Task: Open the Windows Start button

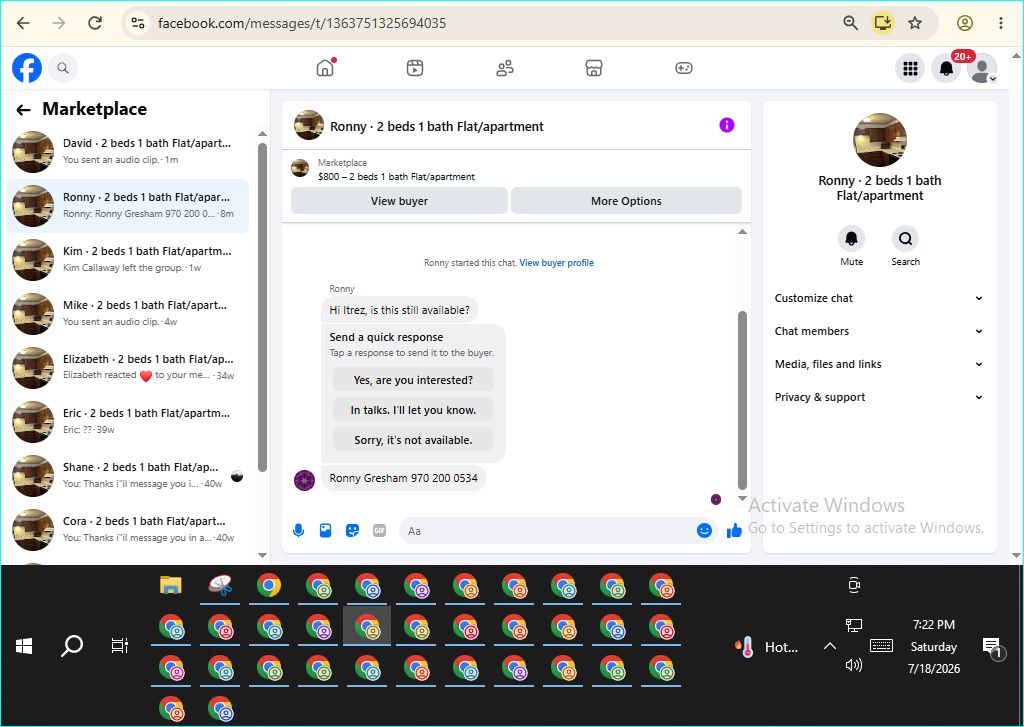Action: coord(24,647)
